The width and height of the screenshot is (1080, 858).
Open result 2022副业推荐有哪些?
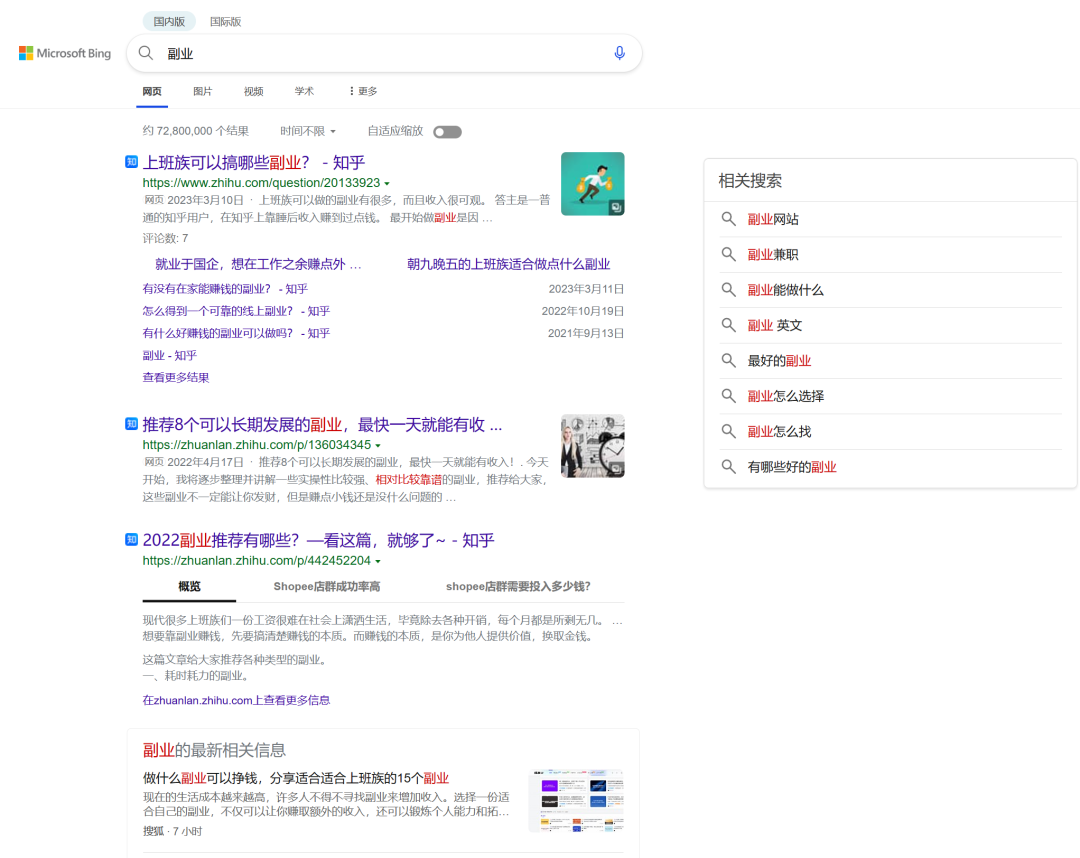tap(318, 540)
